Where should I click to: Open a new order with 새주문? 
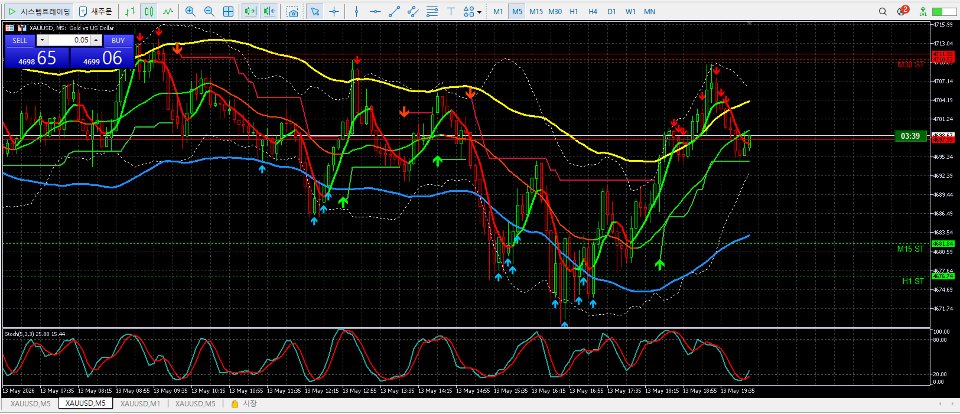[96, 11]
